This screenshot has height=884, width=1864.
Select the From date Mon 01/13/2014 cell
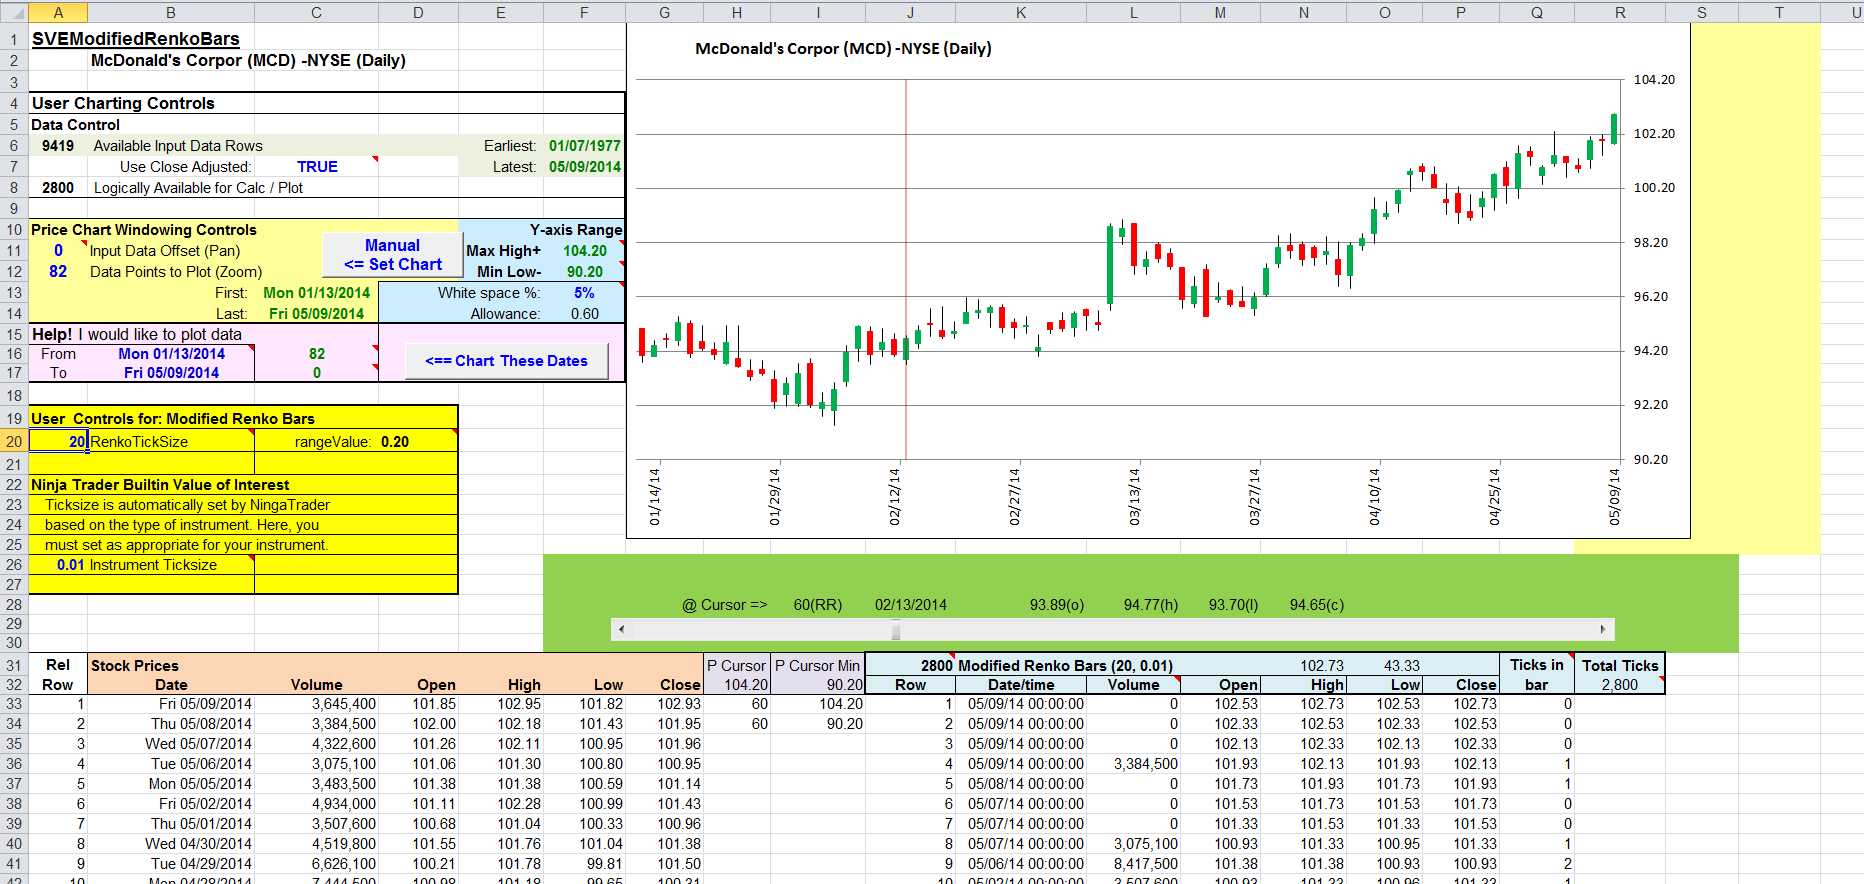click(171, 354)
